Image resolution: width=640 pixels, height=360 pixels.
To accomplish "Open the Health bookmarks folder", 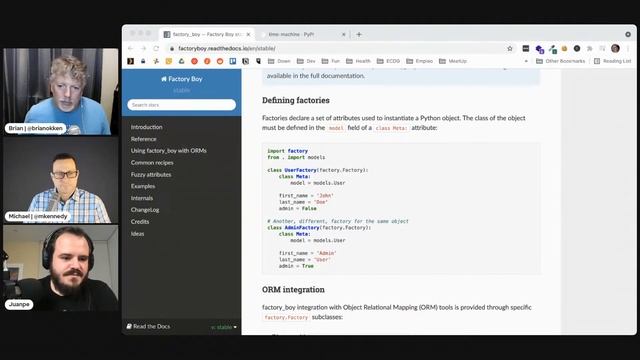I will 358,61.
